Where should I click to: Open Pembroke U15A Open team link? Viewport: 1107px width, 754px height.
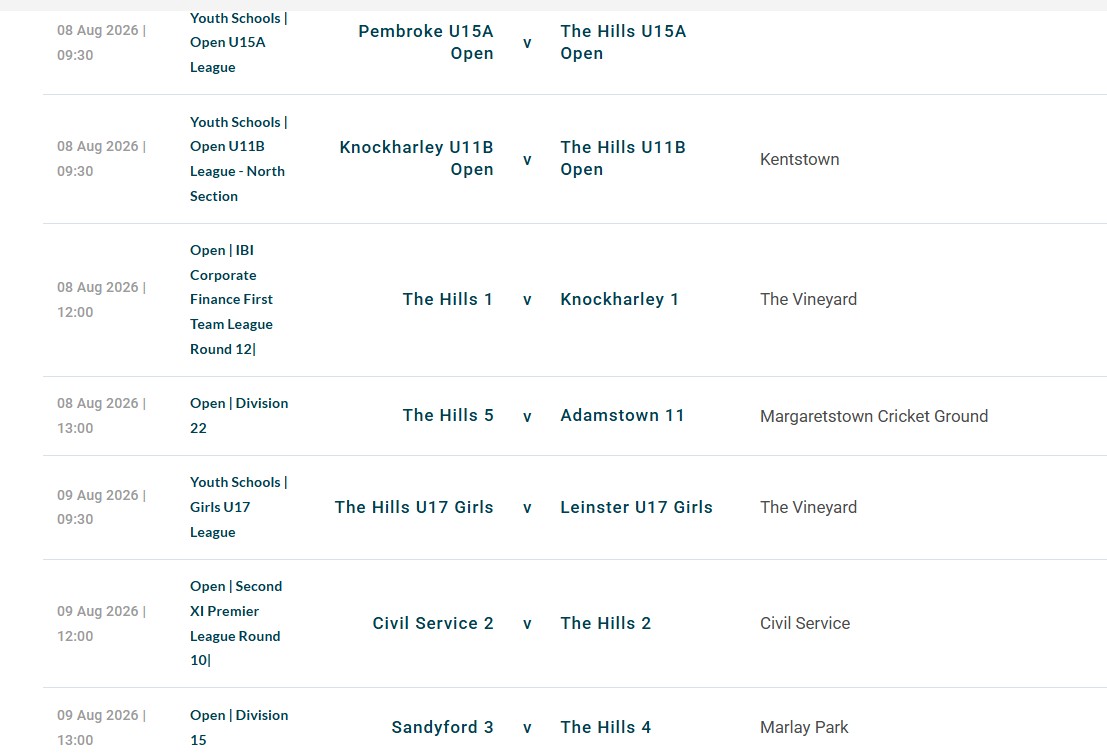coord(426,42)
